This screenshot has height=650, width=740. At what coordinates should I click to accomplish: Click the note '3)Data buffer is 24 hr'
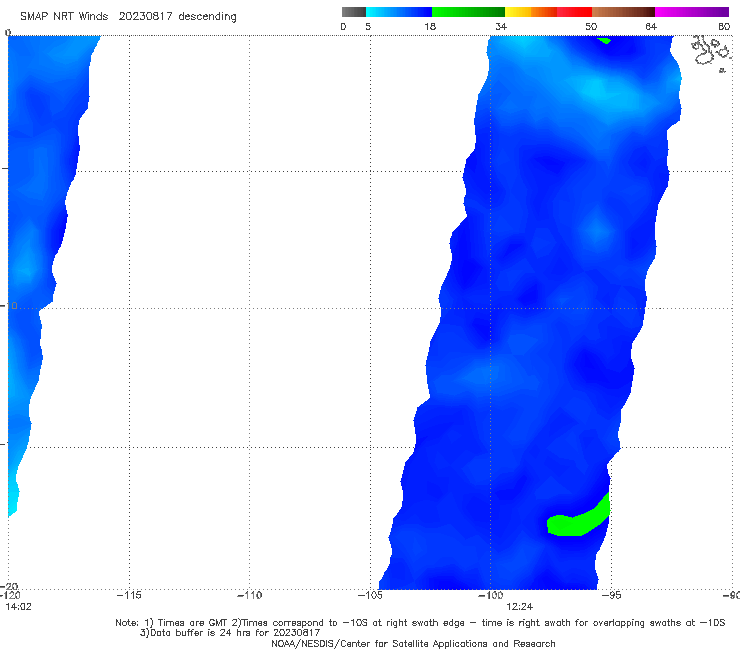[230, 633]
